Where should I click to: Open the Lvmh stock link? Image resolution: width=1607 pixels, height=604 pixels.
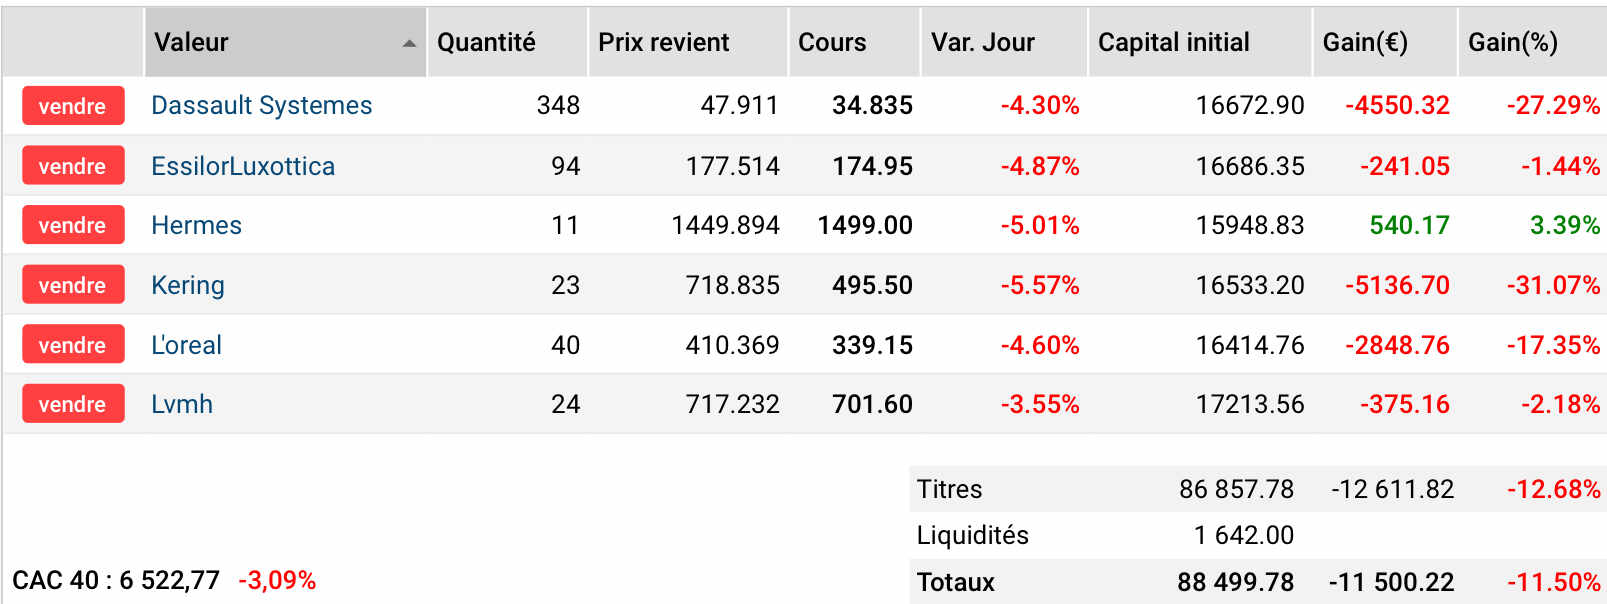pos(182,404)
